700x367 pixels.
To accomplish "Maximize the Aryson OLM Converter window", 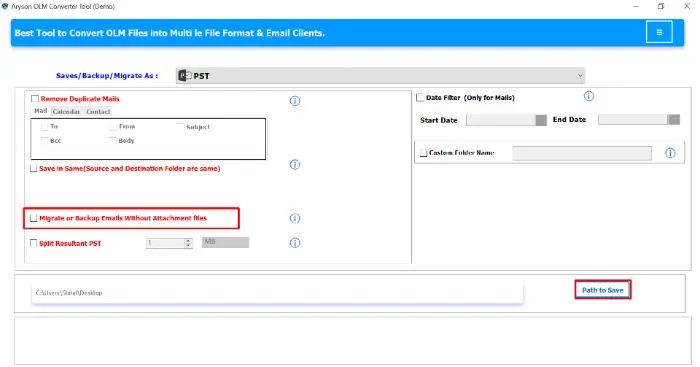I will click(x=661, y=6).
